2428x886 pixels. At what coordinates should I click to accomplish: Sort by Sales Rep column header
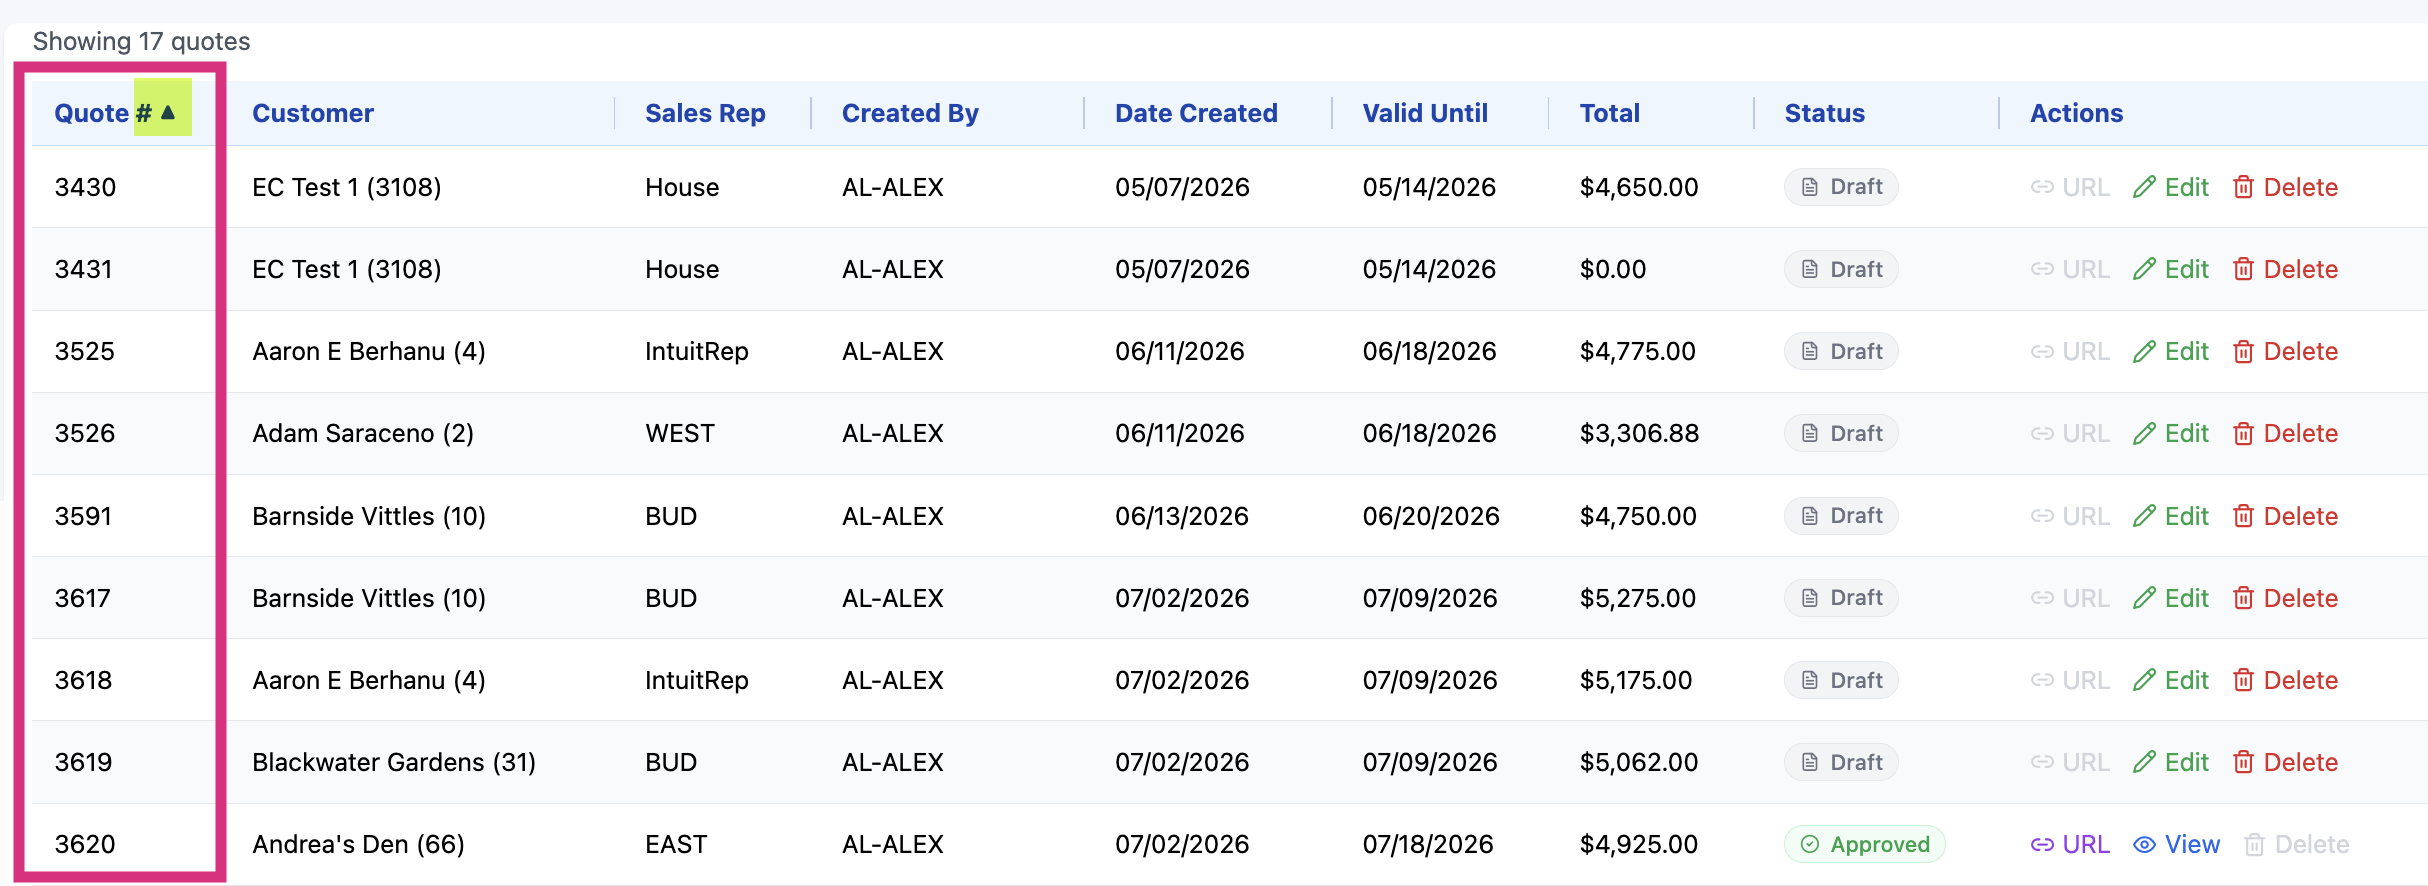(705, 113)
